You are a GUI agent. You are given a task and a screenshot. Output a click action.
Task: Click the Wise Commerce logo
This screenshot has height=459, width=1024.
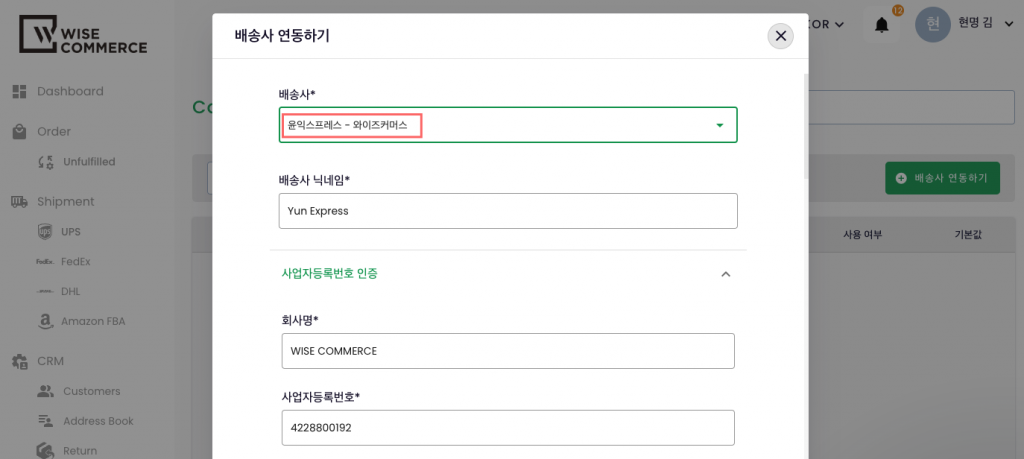(84, 34)
